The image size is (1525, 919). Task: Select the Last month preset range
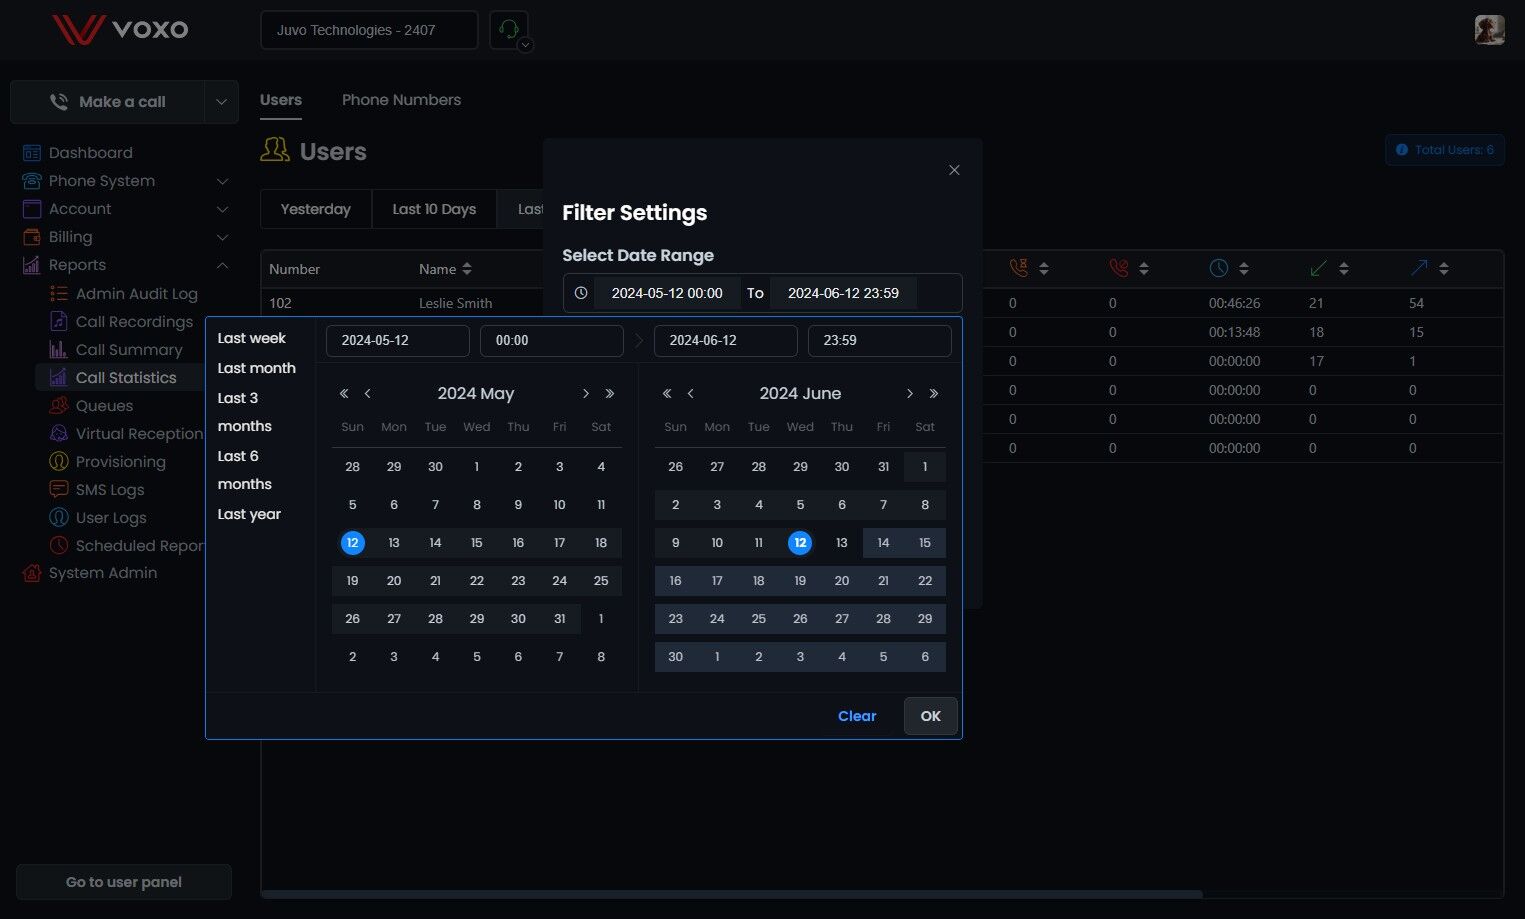pyautogui.click(x=257, y=368)
